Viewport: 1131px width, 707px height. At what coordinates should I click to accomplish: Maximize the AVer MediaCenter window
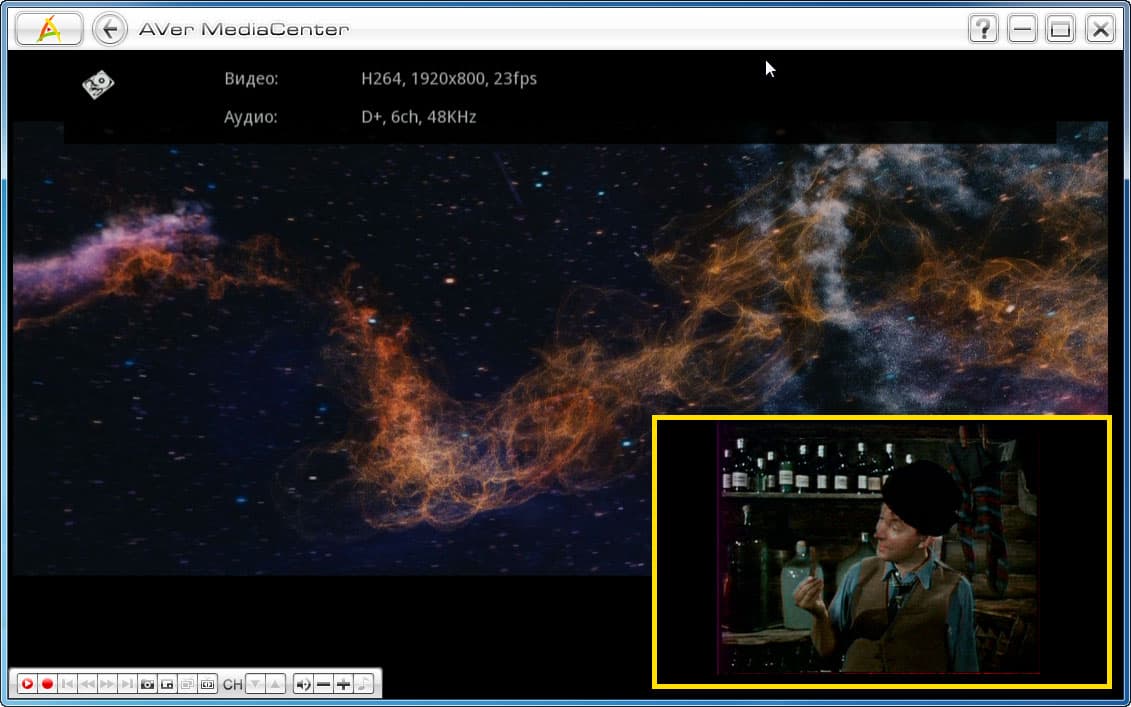pos(1060,30)
